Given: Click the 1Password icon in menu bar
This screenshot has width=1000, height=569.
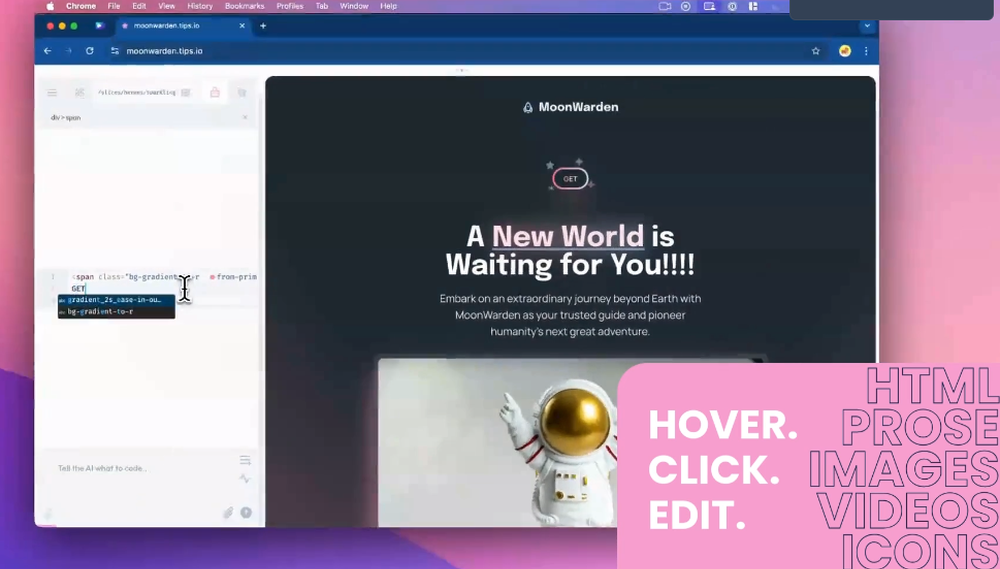Looking at the screenshot, I should click(732, 6).
